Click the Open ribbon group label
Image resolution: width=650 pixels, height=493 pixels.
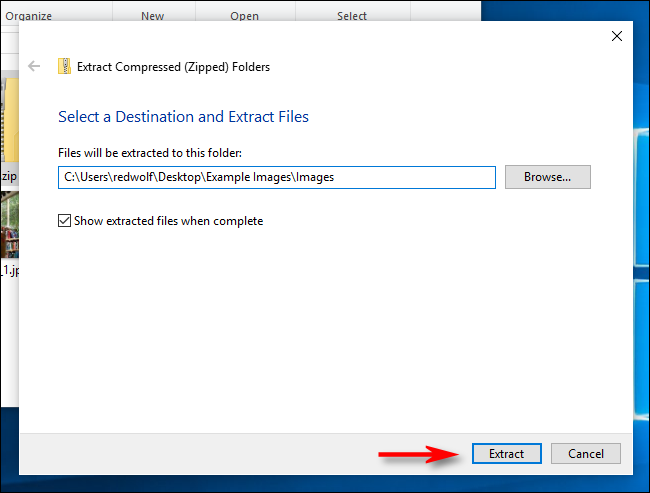[x=244, y=16]
